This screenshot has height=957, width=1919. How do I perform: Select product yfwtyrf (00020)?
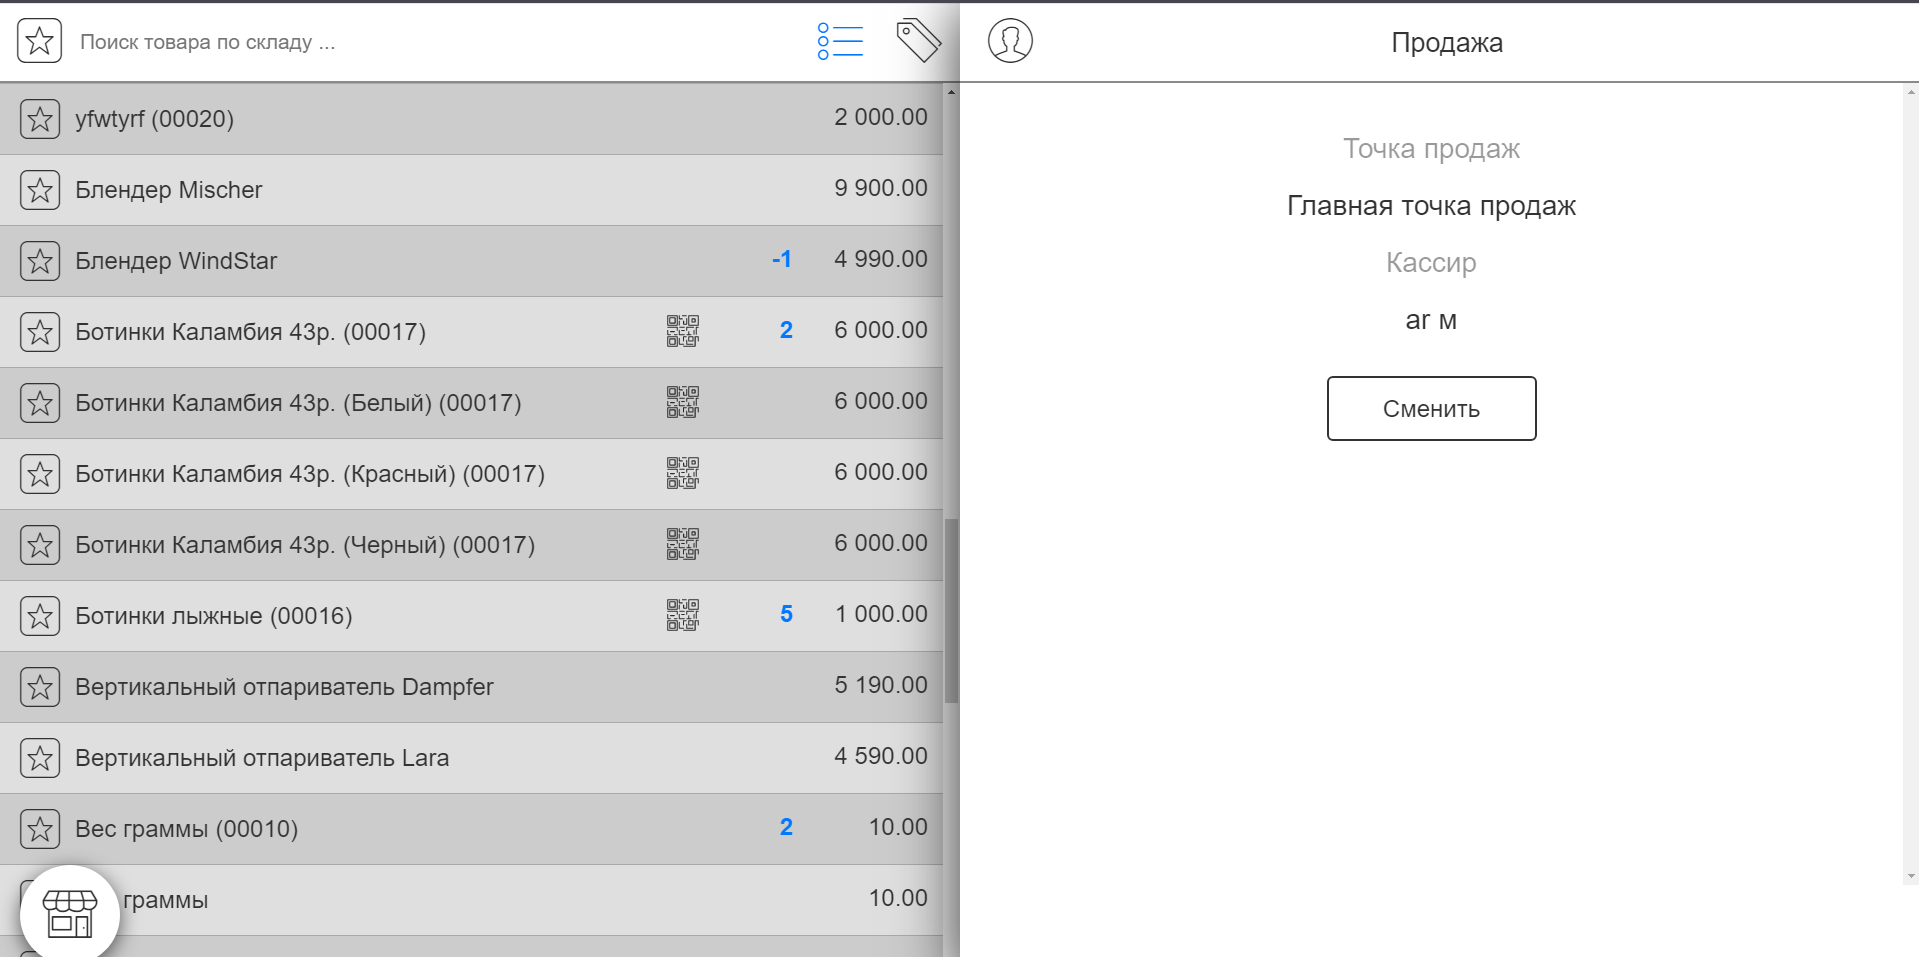coord(471,119)
